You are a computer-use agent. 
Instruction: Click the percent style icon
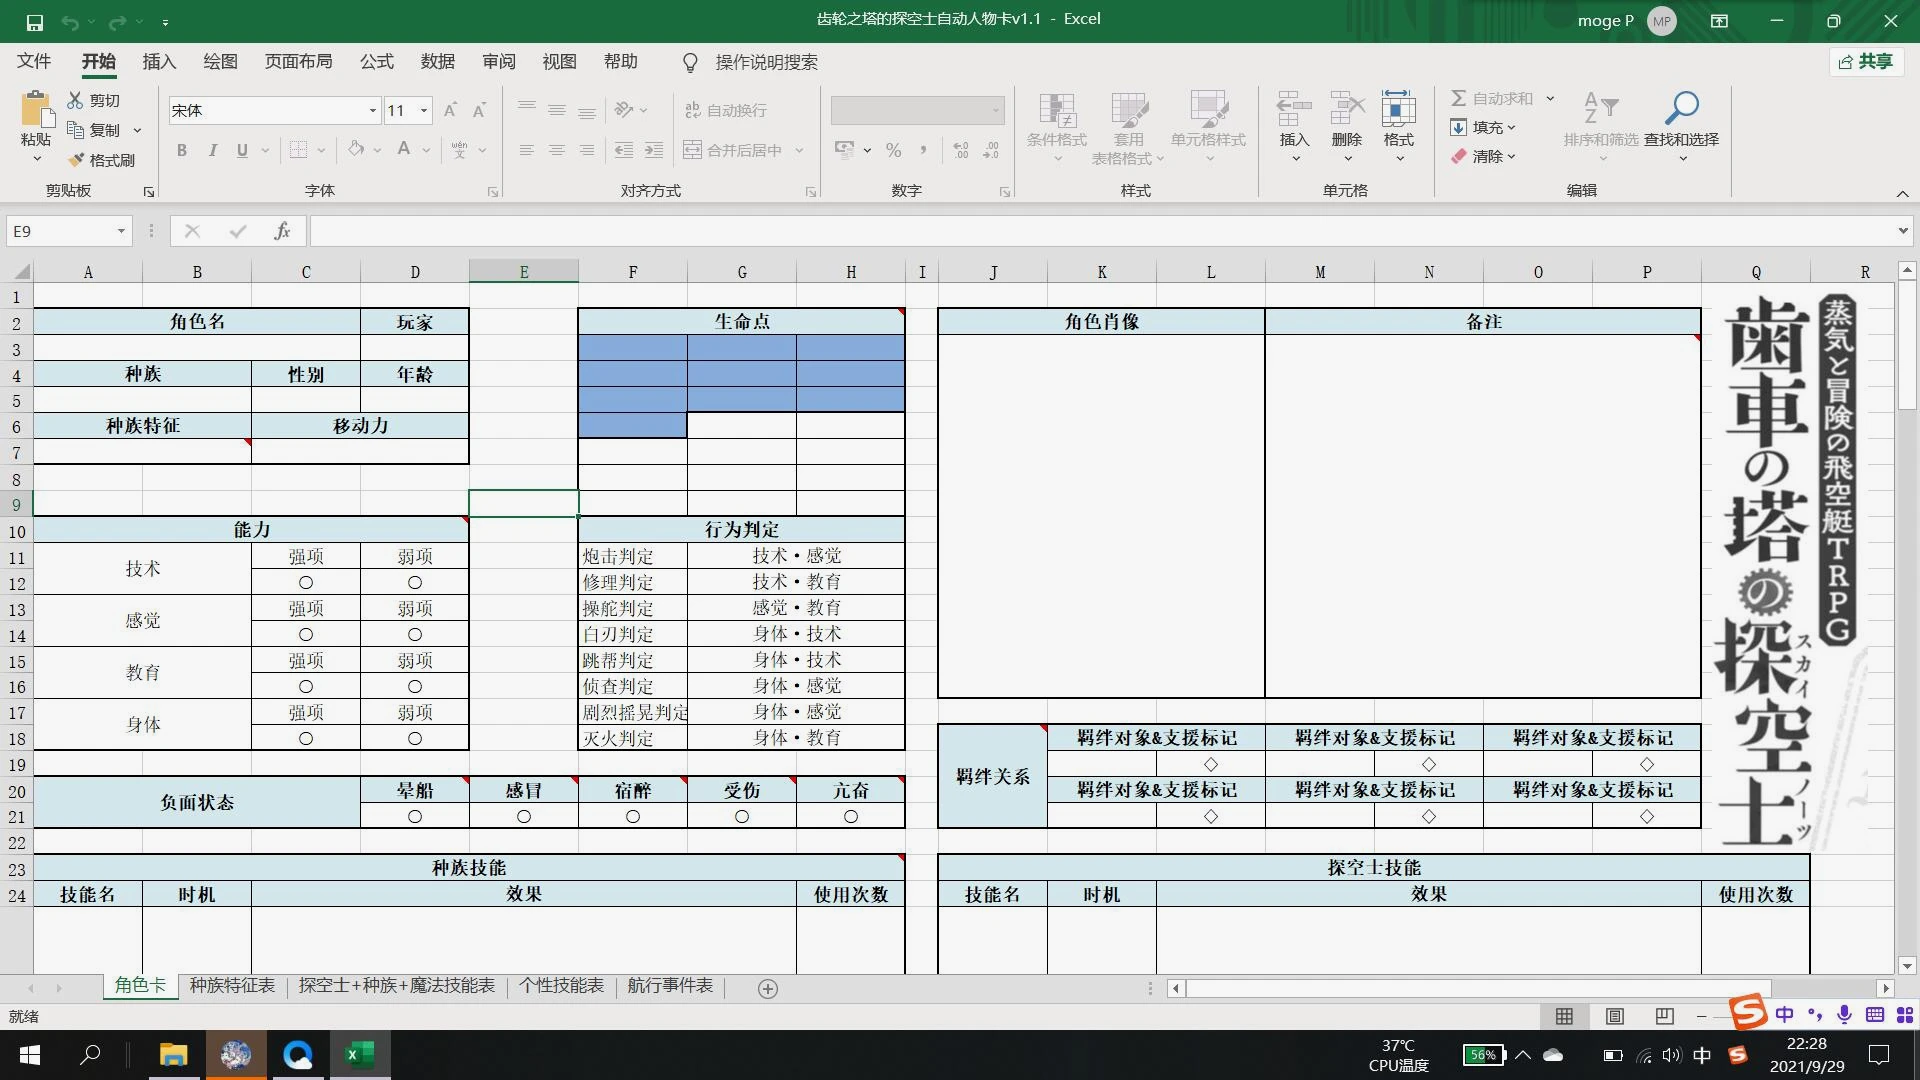893,150
